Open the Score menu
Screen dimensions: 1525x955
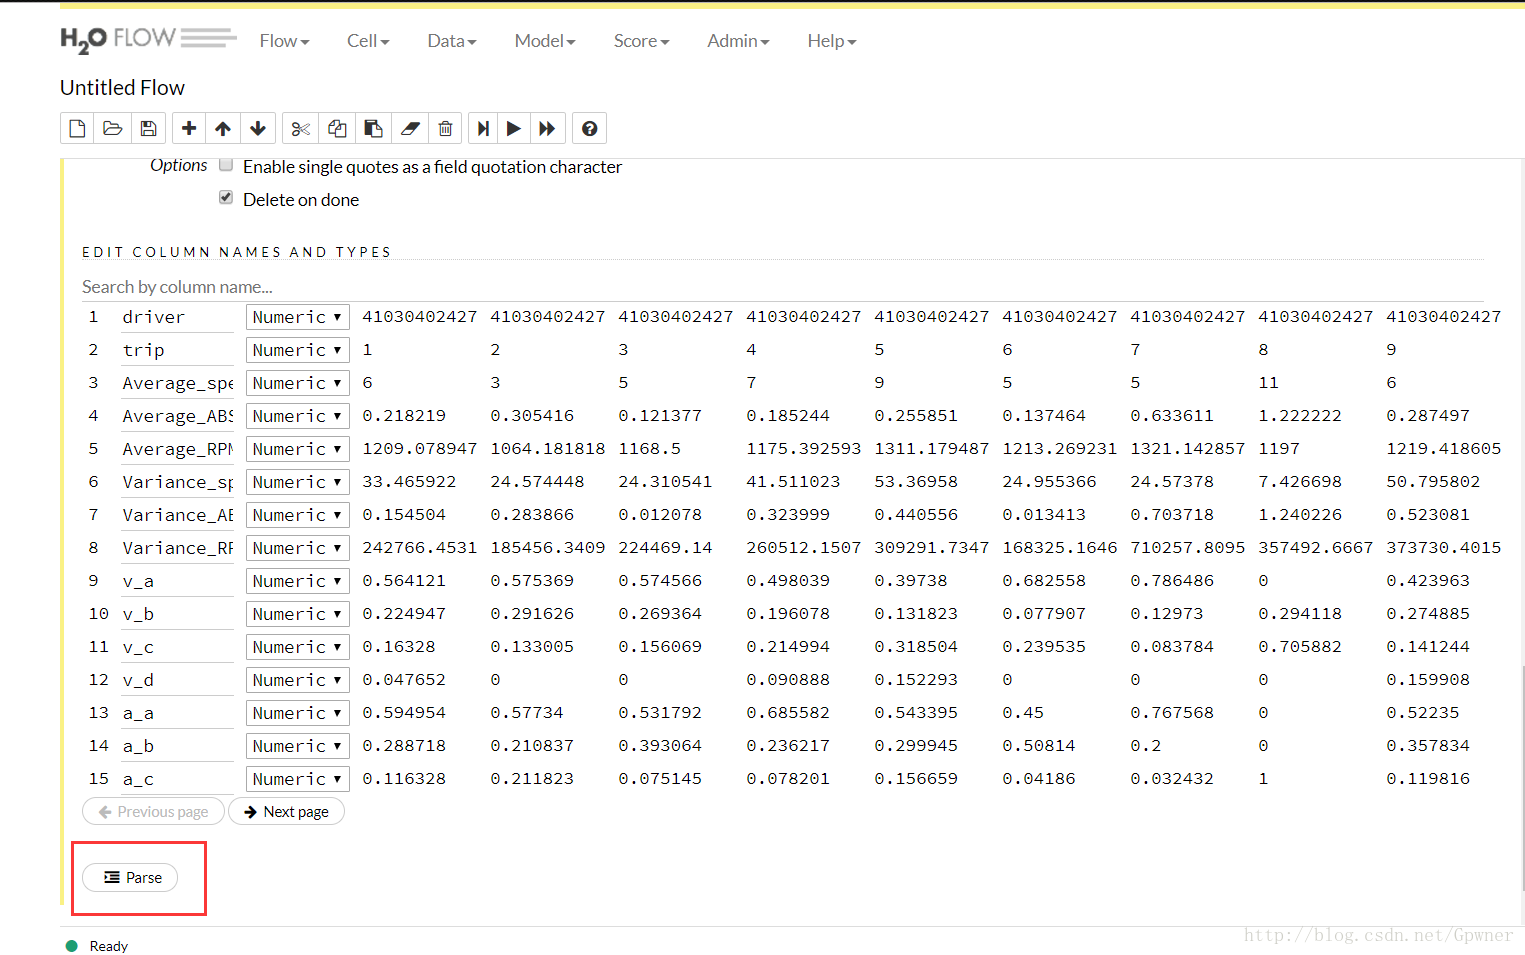coord(641,41)
